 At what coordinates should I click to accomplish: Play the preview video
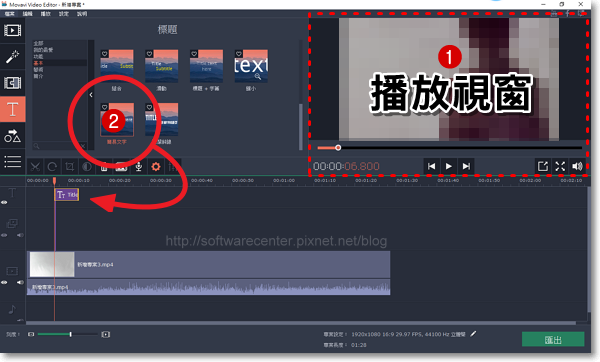[449, 166]
